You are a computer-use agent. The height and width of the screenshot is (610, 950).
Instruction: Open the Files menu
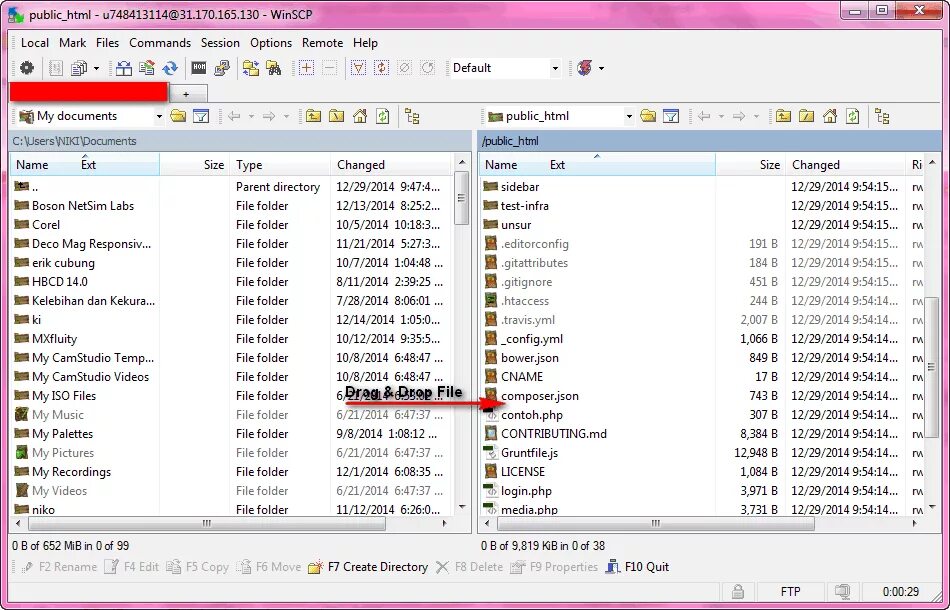(x=107, y=43)
